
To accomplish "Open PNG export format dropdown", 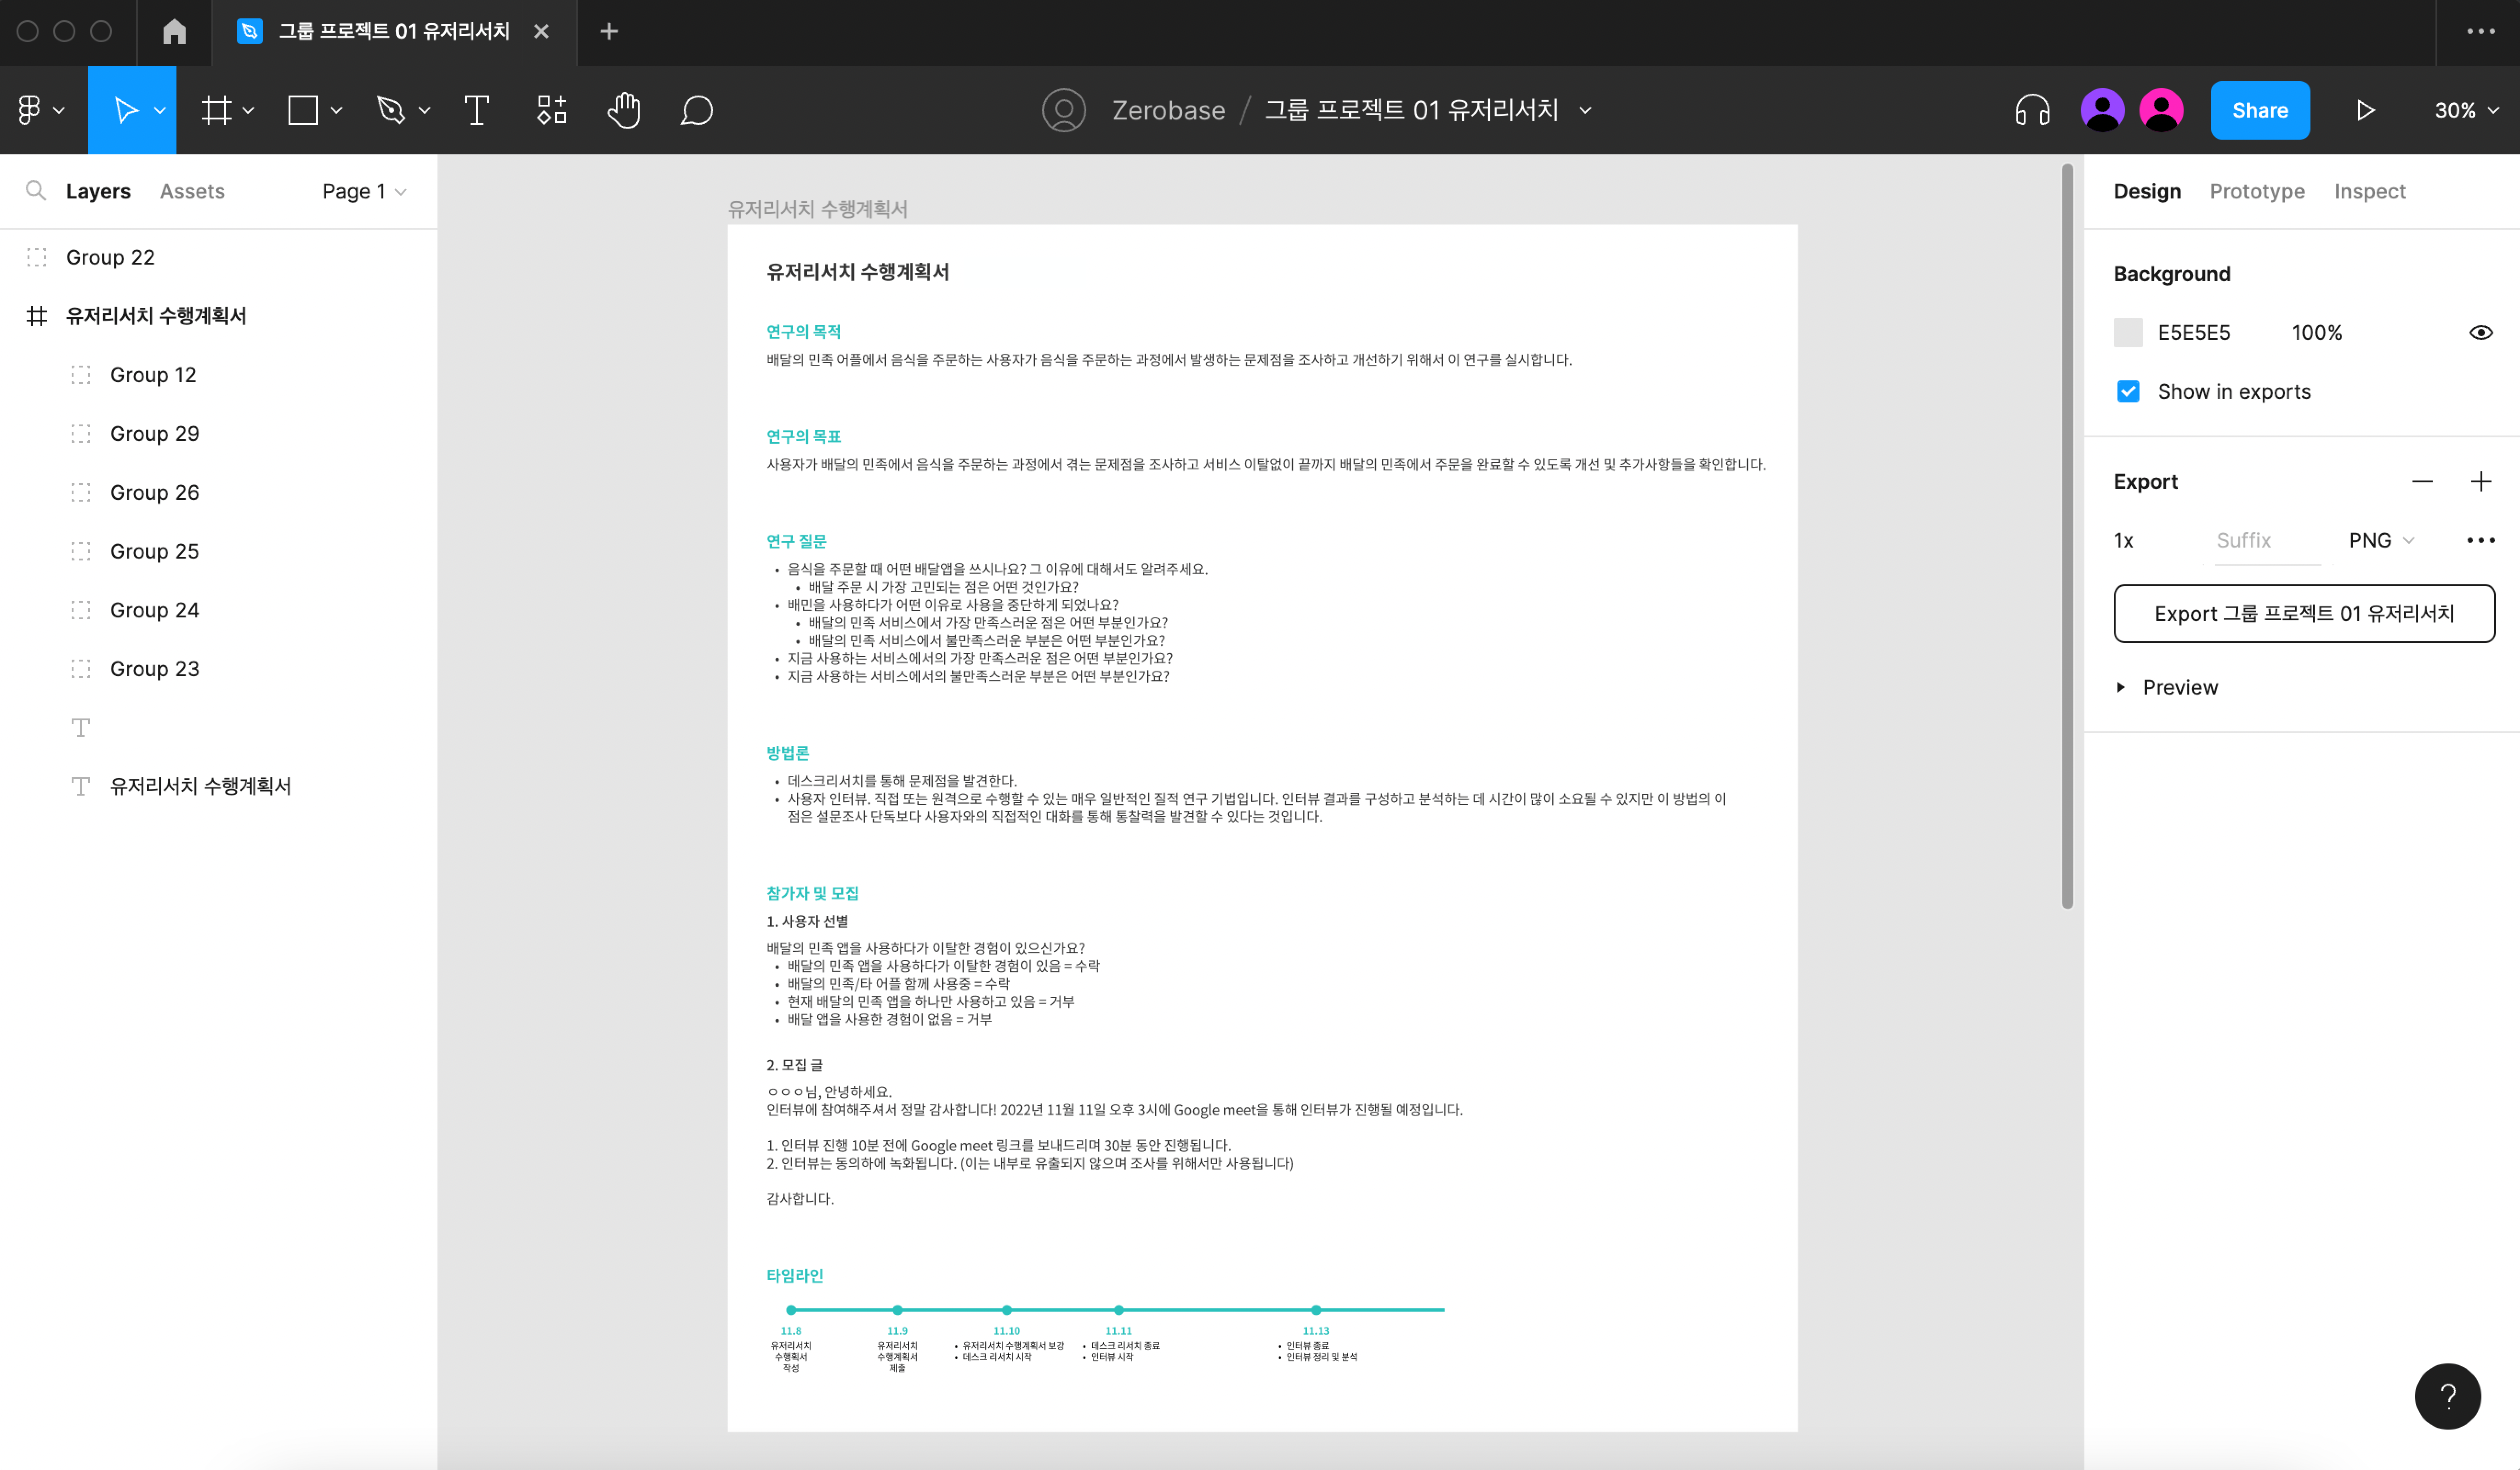I will pyautogui.click(x=2381, y=540).
